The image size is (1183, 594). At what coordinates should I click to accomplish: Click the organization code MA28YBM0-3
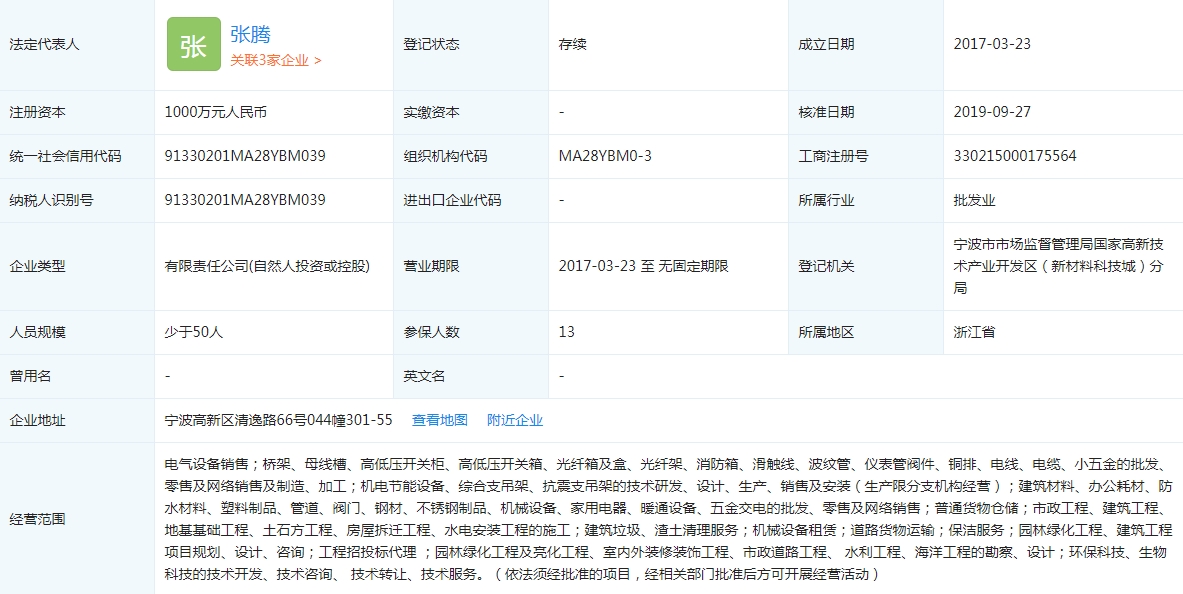point(605,156)
